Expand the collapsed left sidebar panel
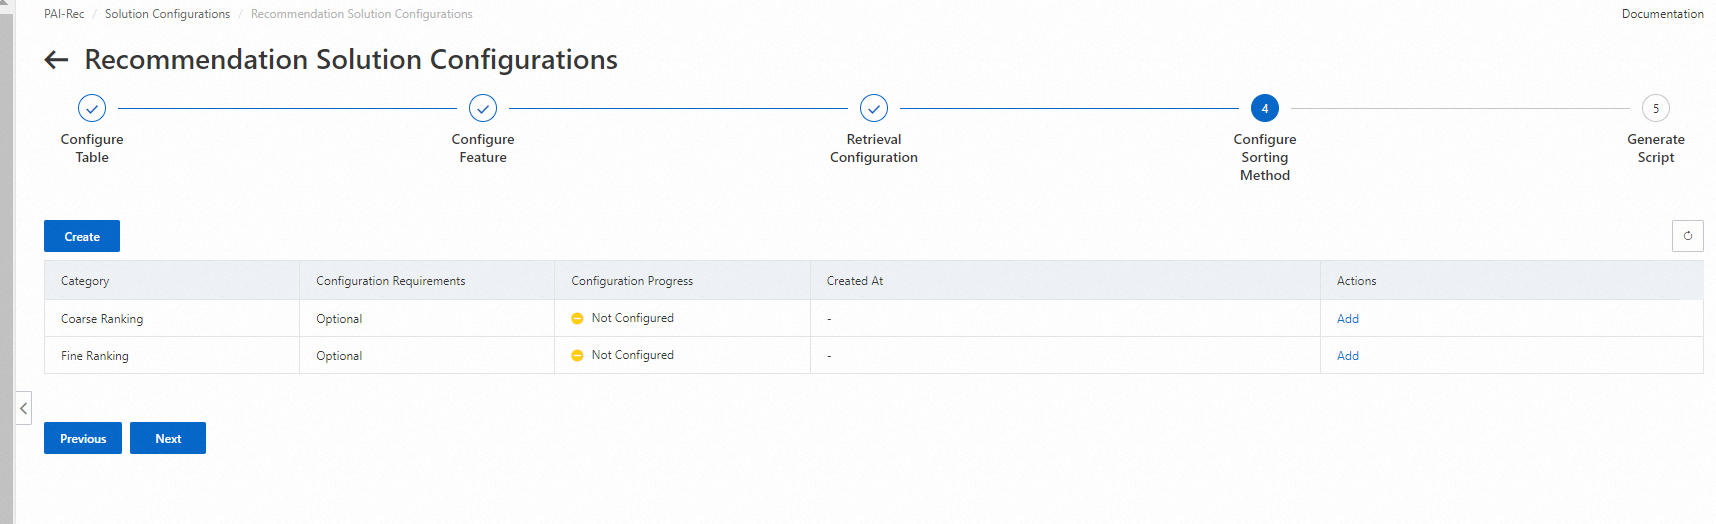Viewport: 1716px width, 524px height. 23,408
